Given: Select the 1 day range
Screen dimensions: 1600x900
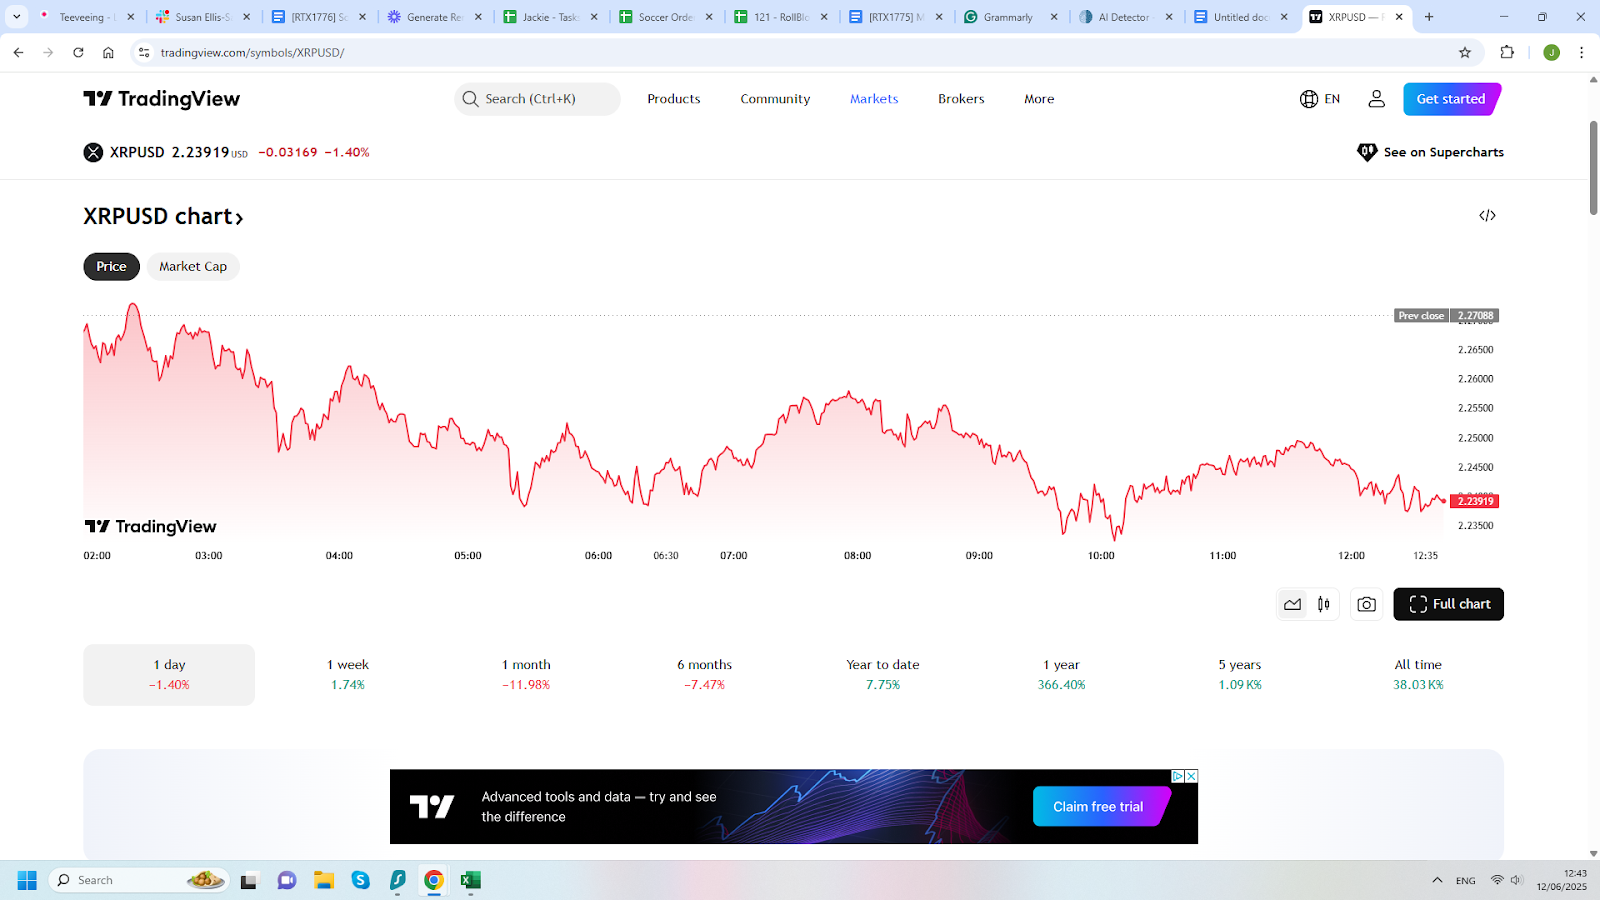Looking at the screenshot, I should coord(169,675).
